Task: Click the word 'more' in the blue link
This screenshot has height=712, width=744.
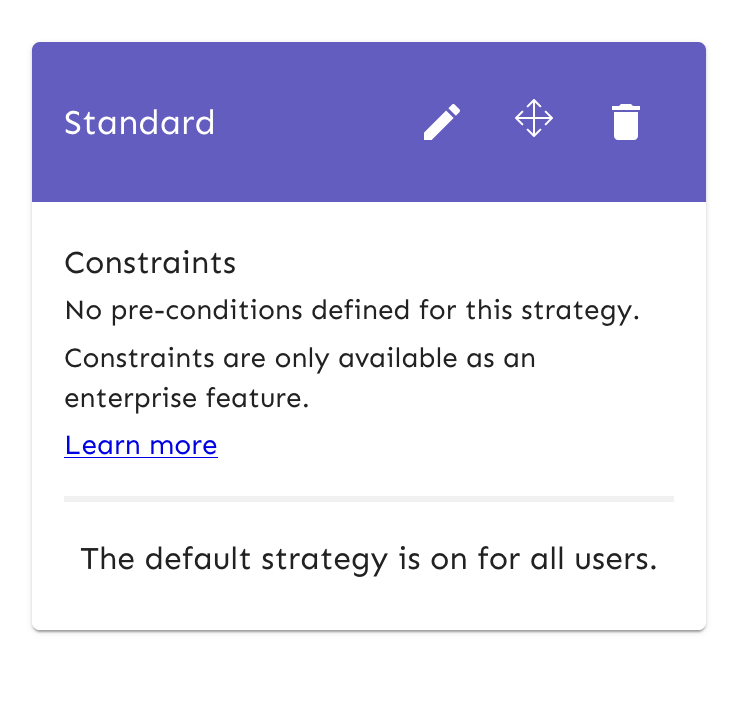Action: (183, 445)
